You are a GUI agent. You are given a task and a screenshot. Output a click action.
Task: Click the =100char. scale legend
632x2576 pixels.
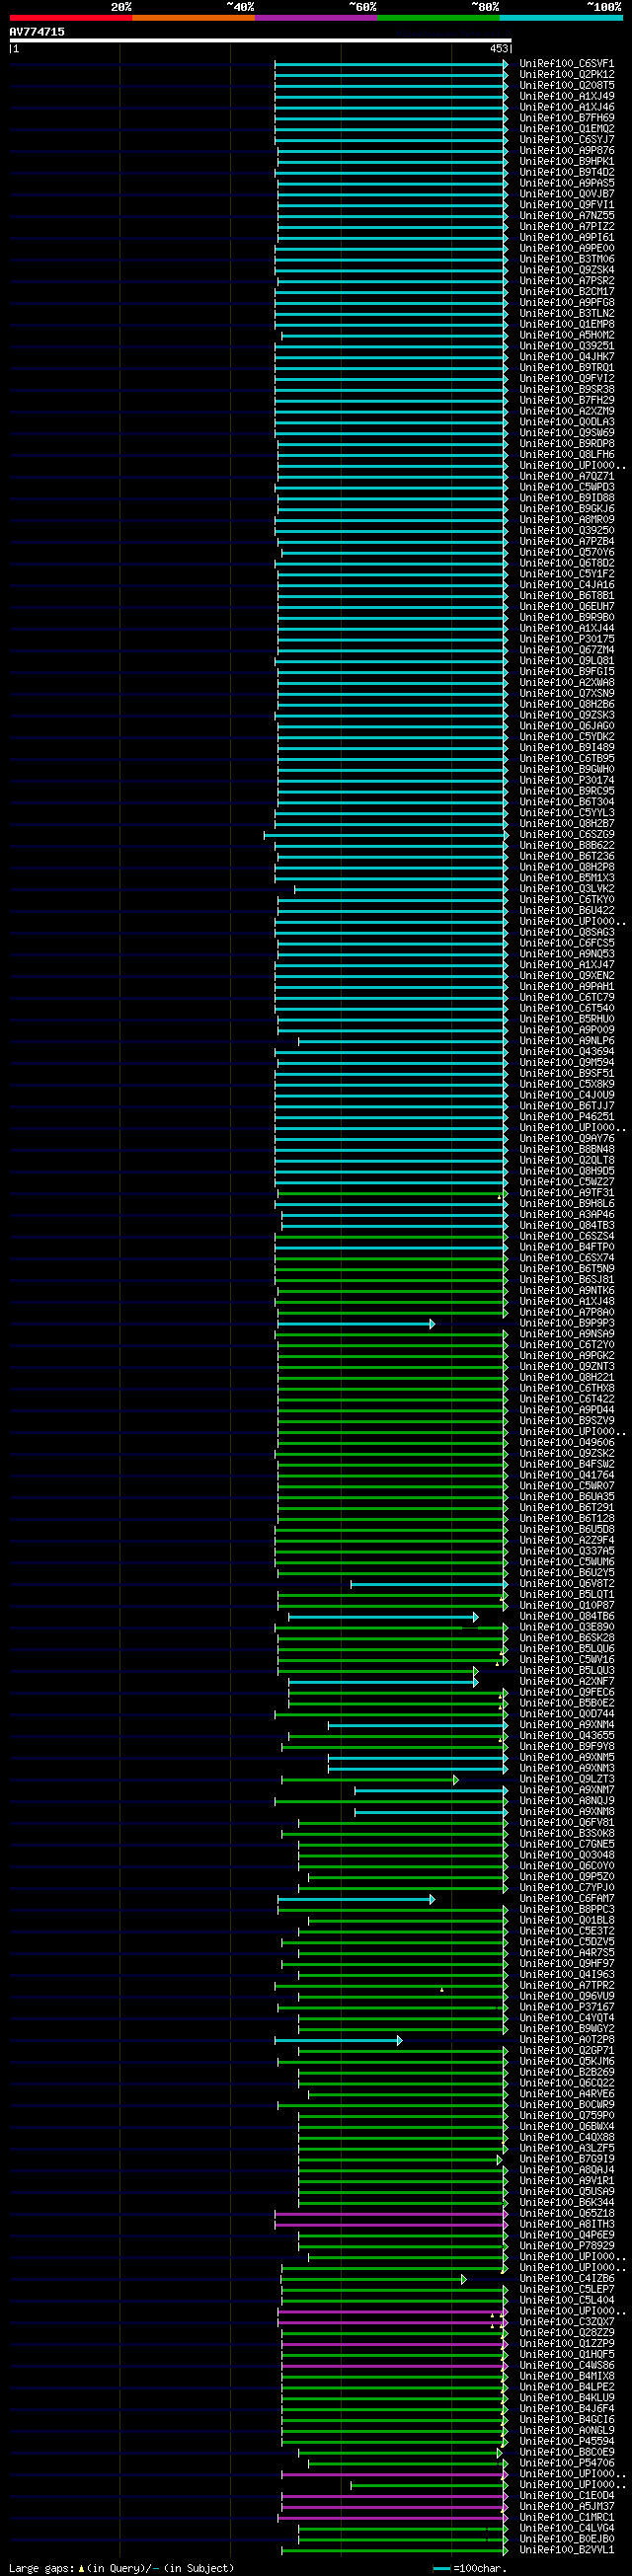(x=470, y=2568)
